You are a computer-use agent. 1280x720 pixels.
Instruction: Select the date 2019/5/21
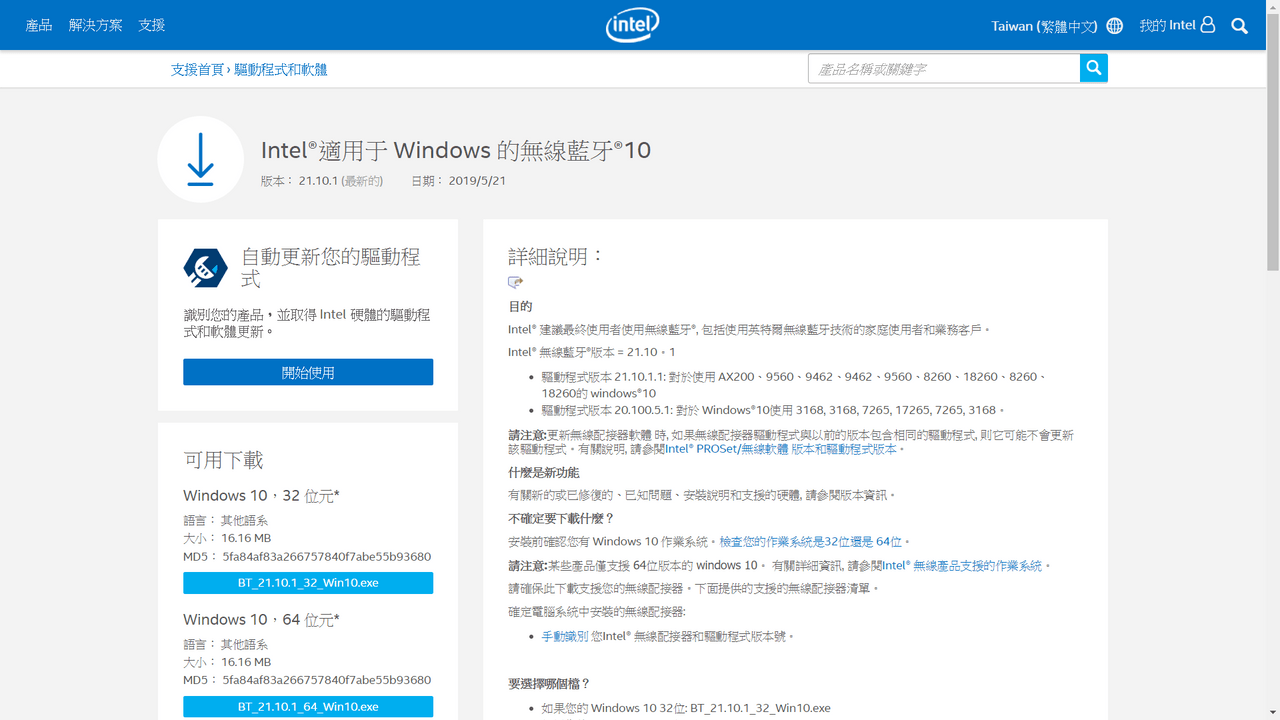point(477,181)
